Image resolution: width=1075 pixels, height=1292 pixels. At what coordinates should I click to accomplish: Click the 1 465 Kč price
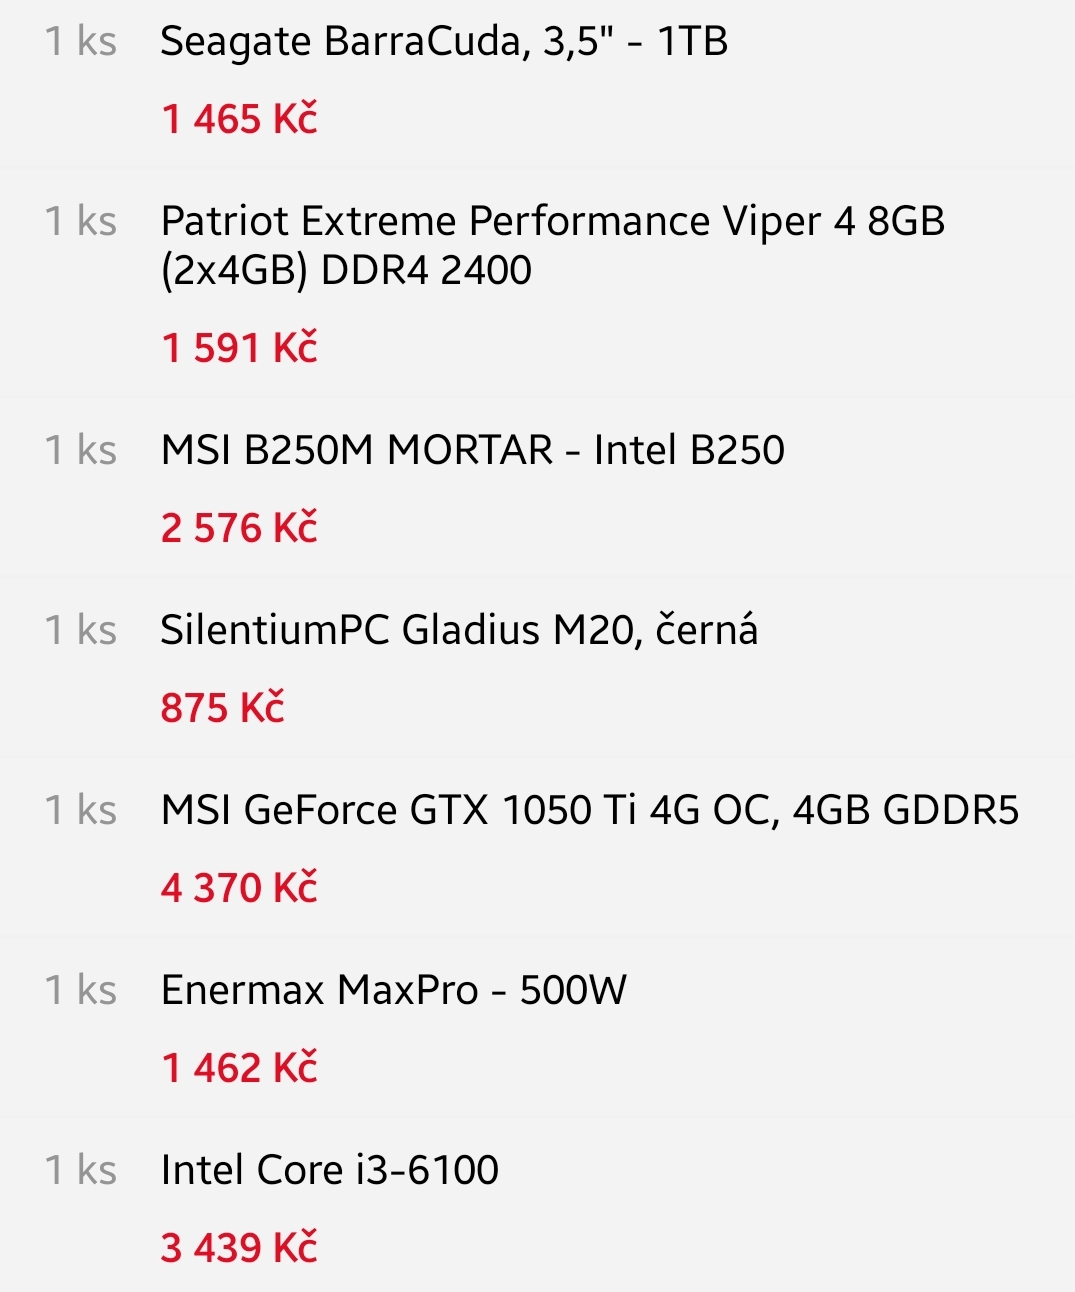[x=239, y=120]
